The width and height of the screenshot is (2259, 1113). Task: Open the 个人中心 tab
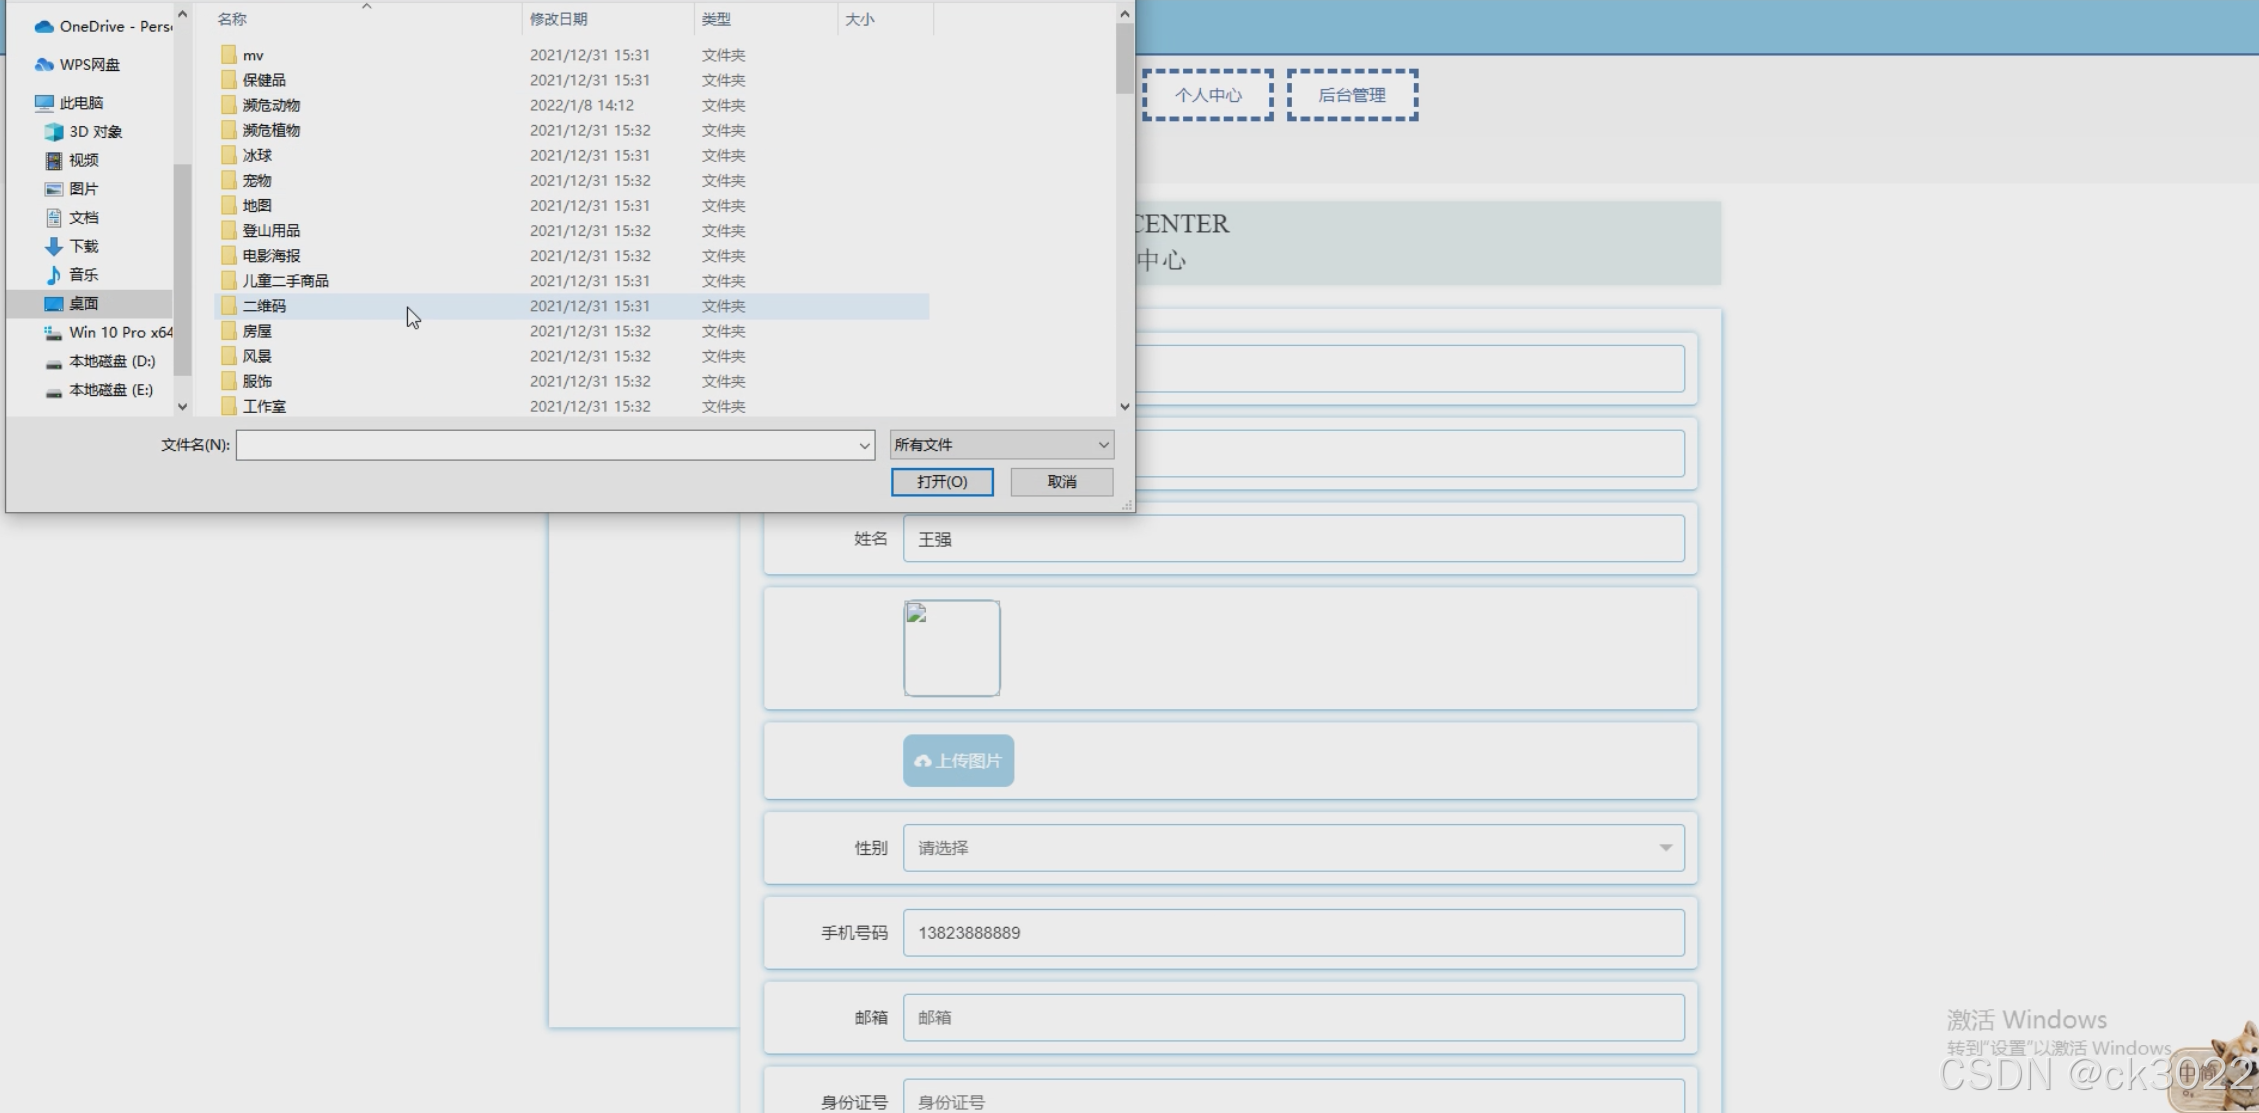(1208, 95)
